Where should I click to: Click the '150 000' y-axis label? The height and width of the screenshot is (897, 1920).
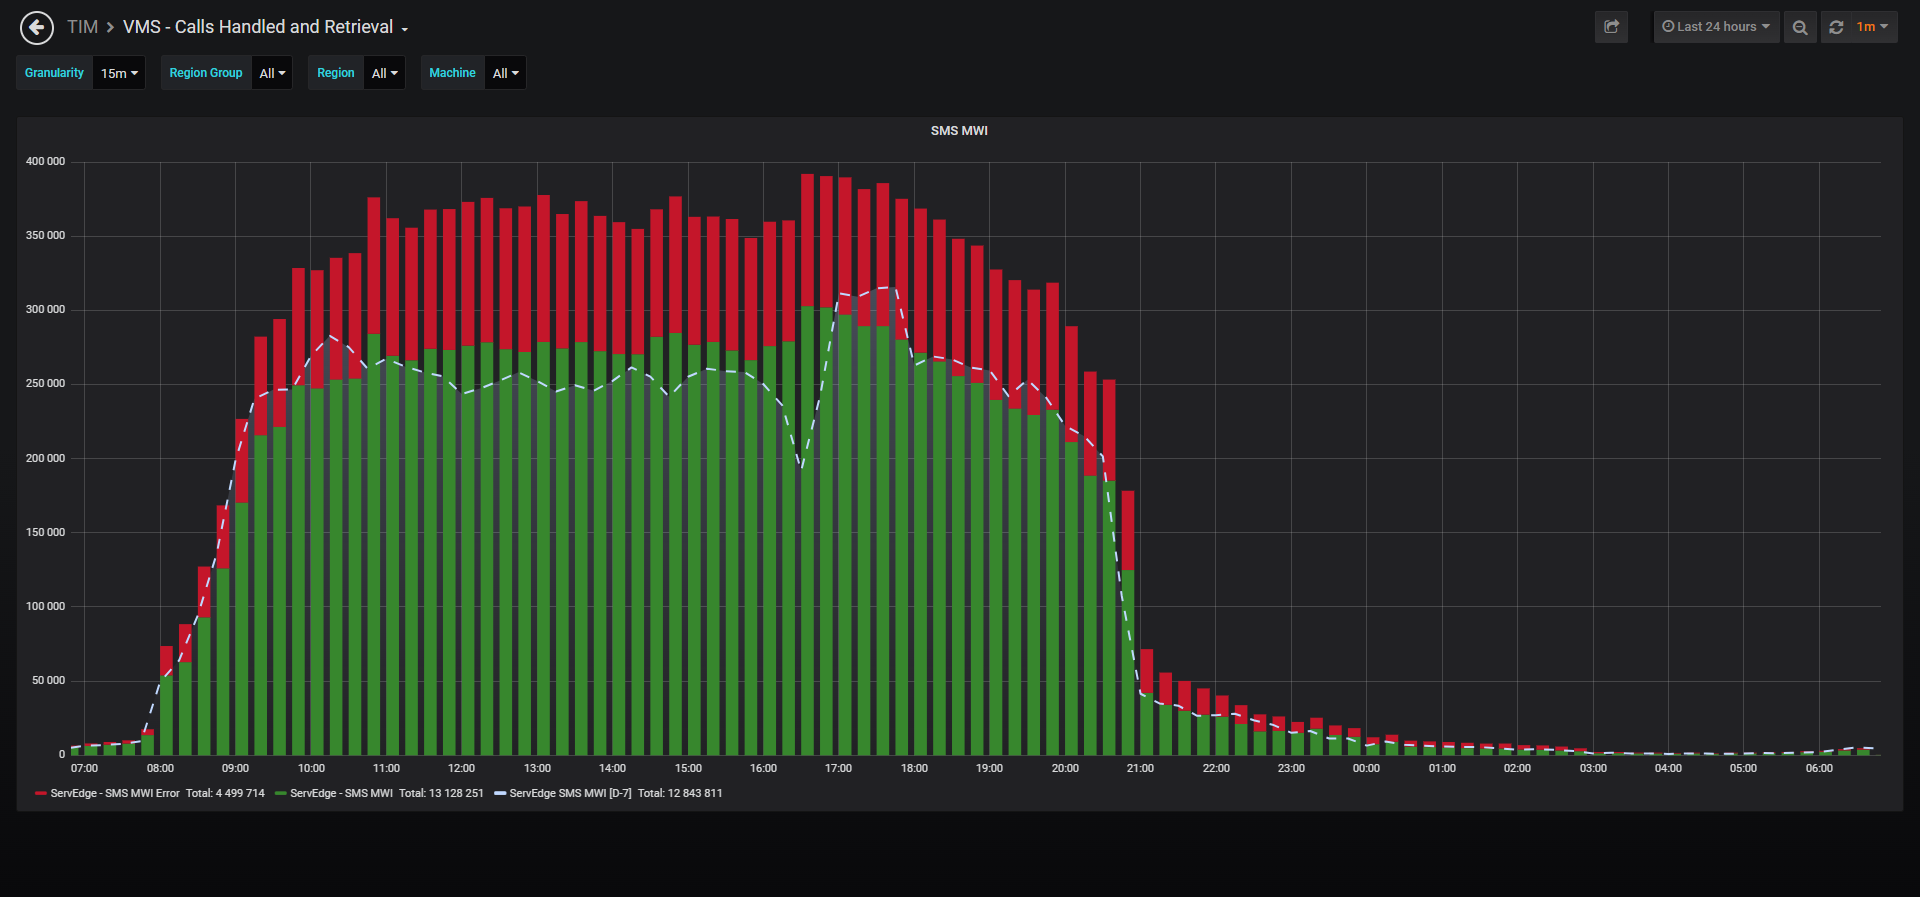[45, 533]
